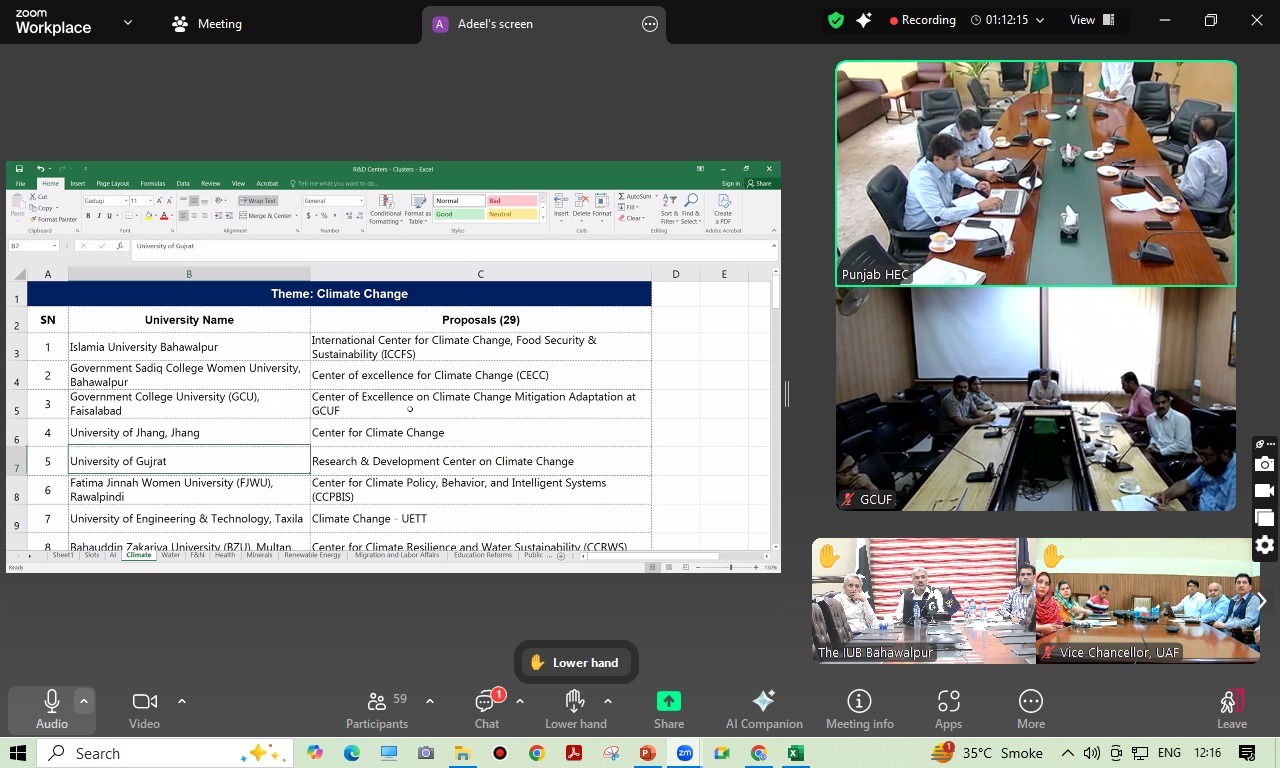Click the camera capture icon in the side panel
The height and width of the screenshot is (768, 1280).
coord(1265,464)
